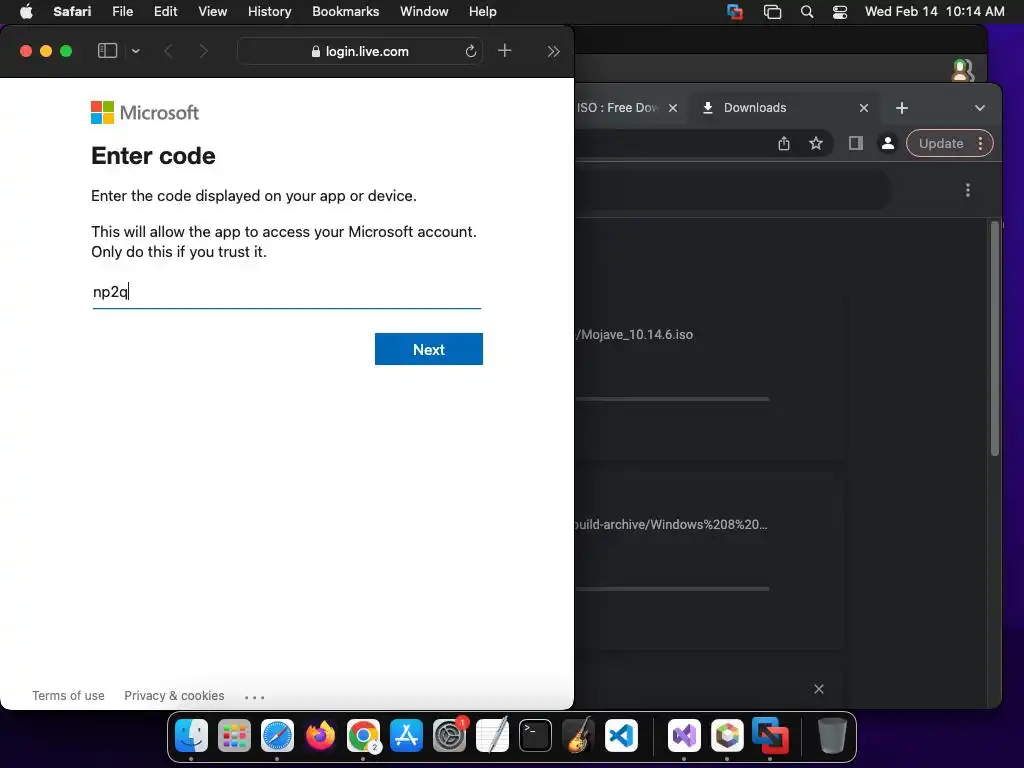This screenshot has height=768, width=1024.
Task: Open Visual Studio from the Dock
Action: [684, 736]
